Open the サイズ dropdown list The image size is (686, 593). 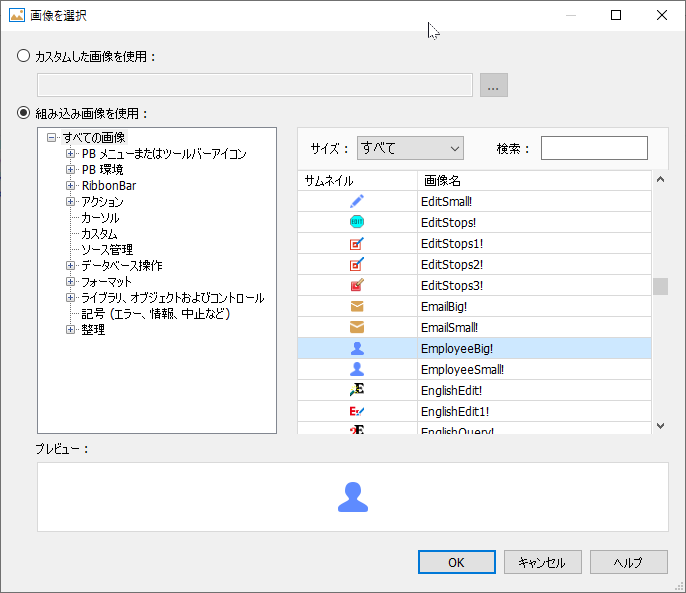tap(409, 148)
